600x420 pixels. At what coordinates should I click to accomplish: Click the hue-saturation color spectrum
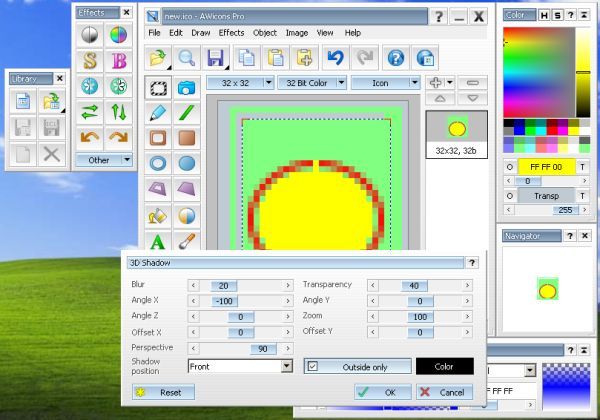(x=539, y=72)
